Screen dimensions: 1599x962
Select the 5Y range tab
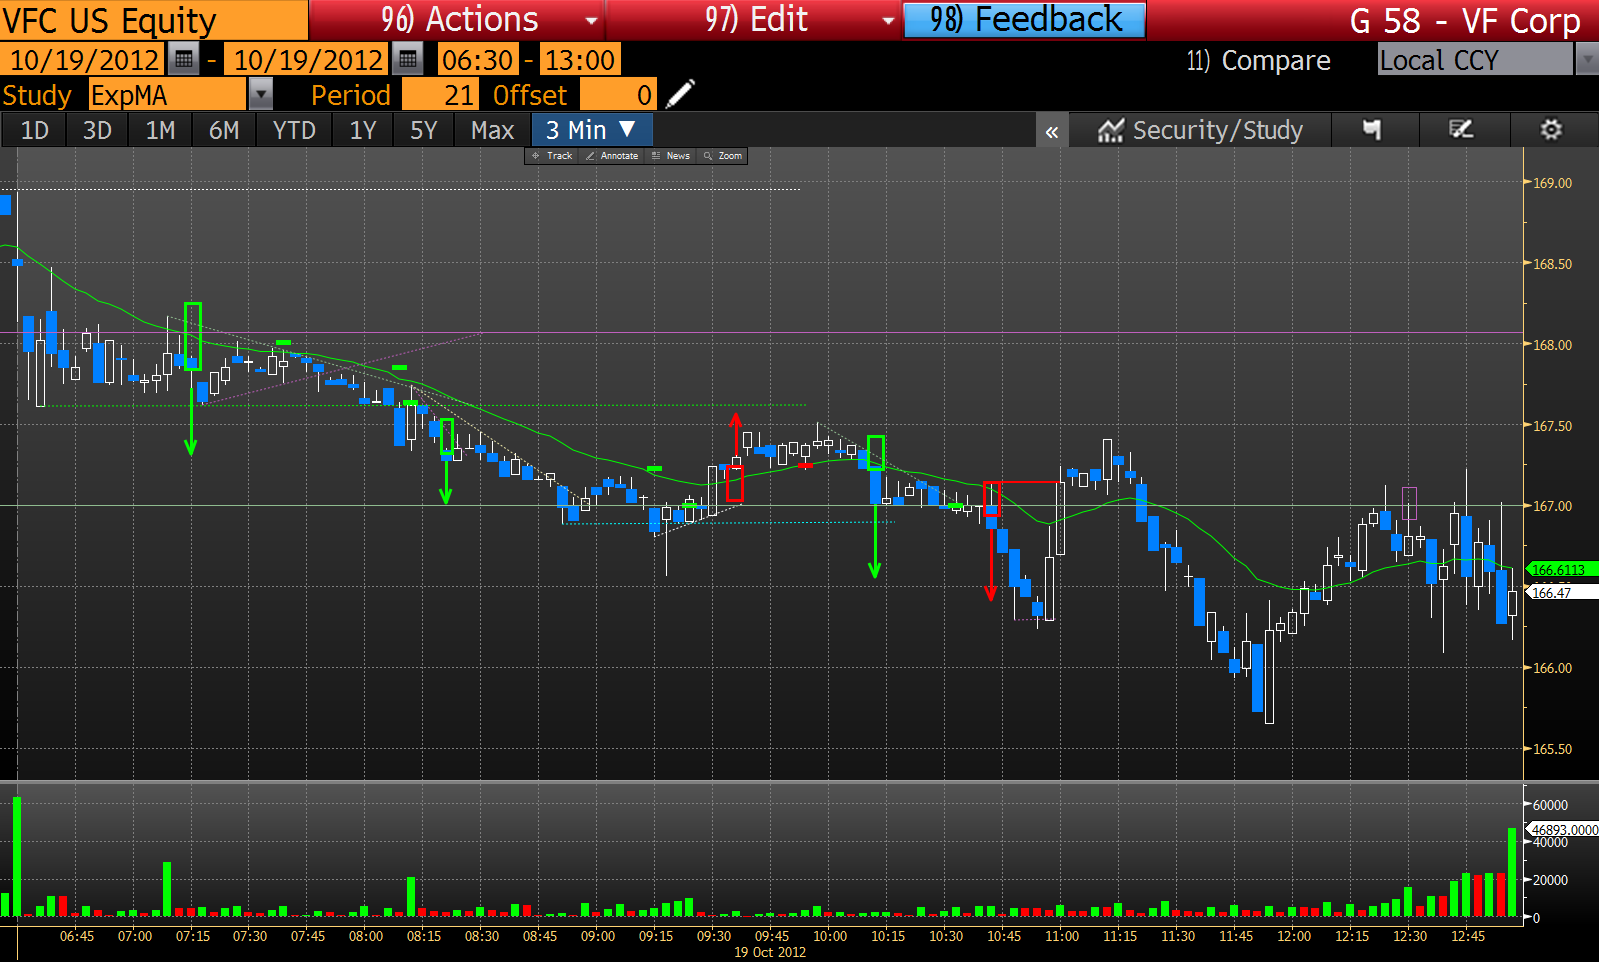(x=424, y=131)
